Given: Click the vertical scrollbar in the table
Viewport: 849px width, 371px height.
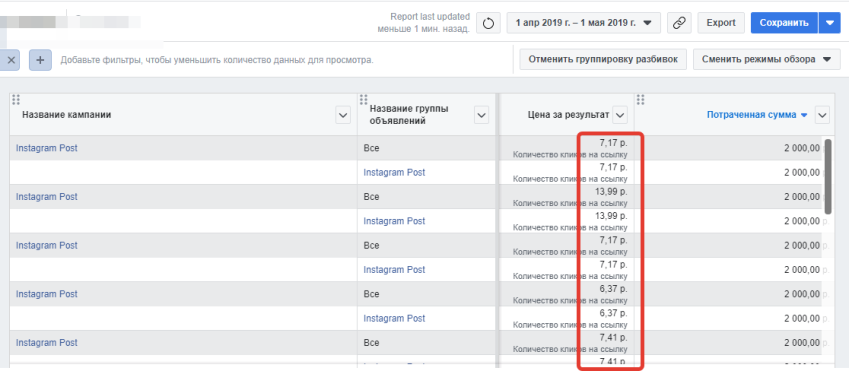Looking at the screenshot, I should [x=827, y=176].
